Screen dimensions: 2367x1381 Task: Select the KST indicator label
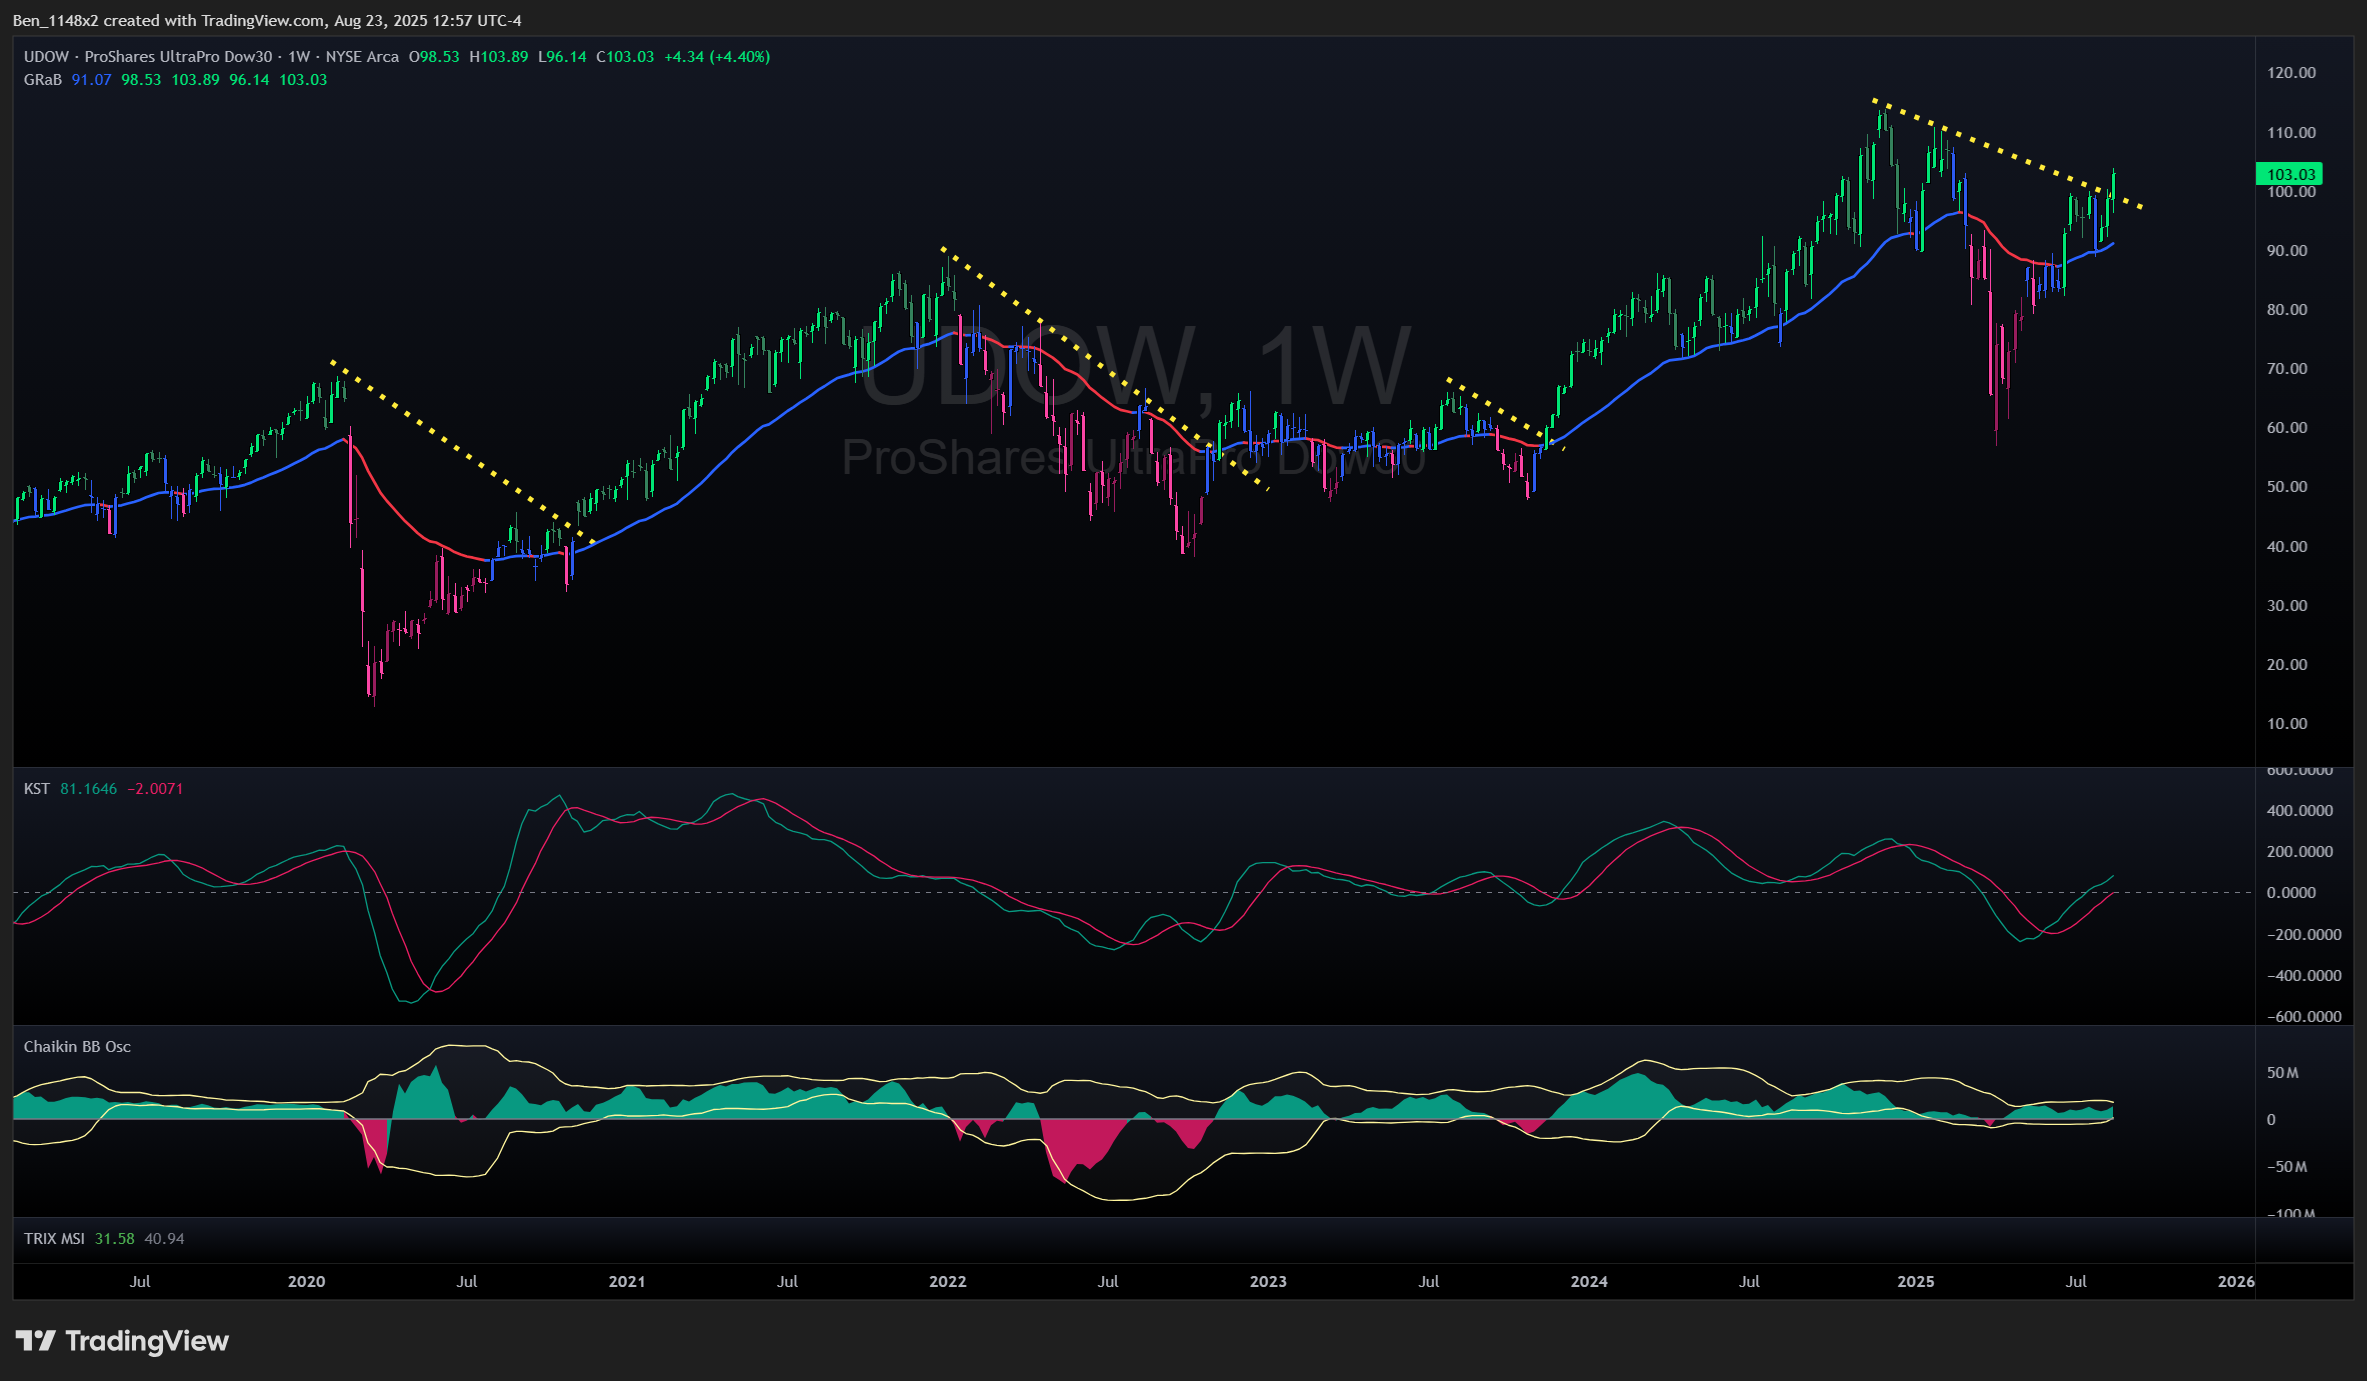coord(36,789)
